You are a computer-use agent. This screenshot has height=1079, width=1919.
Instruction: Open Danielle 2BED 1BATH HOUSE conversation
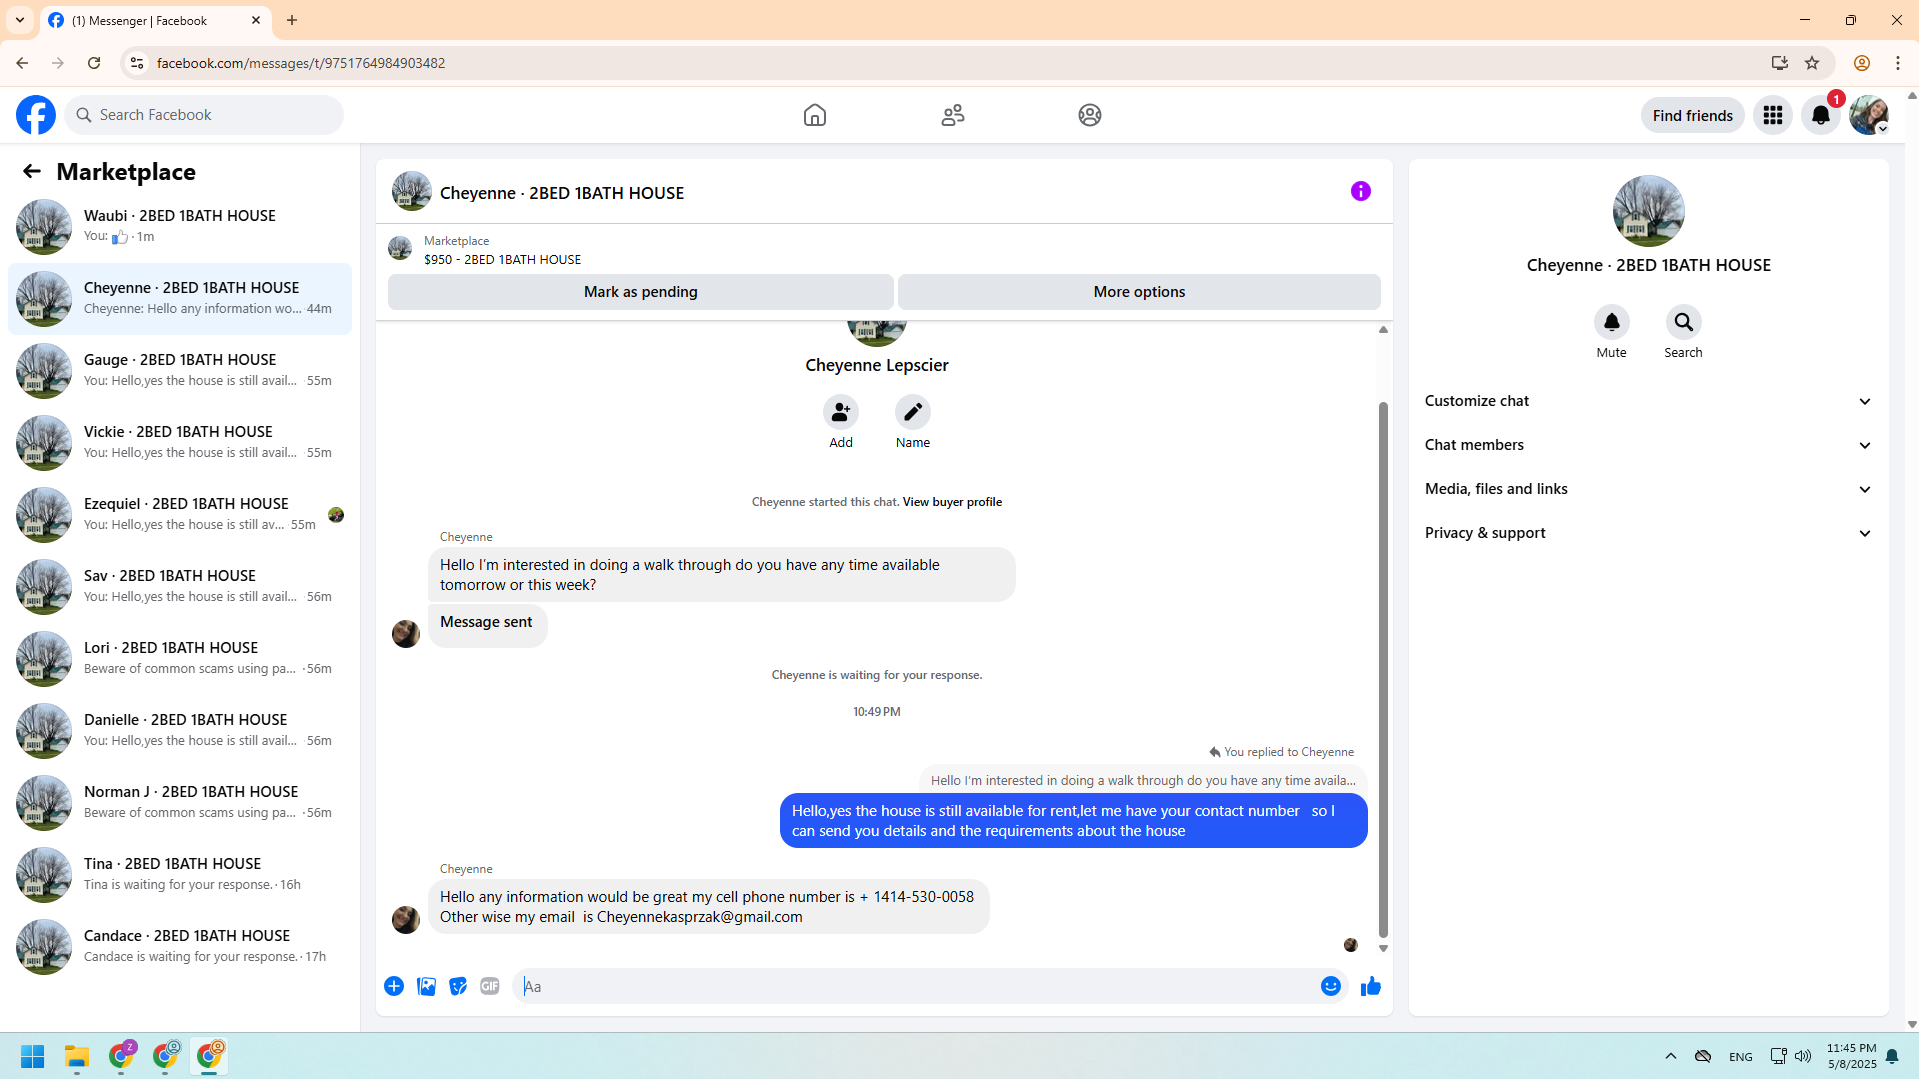pos(180,731)
